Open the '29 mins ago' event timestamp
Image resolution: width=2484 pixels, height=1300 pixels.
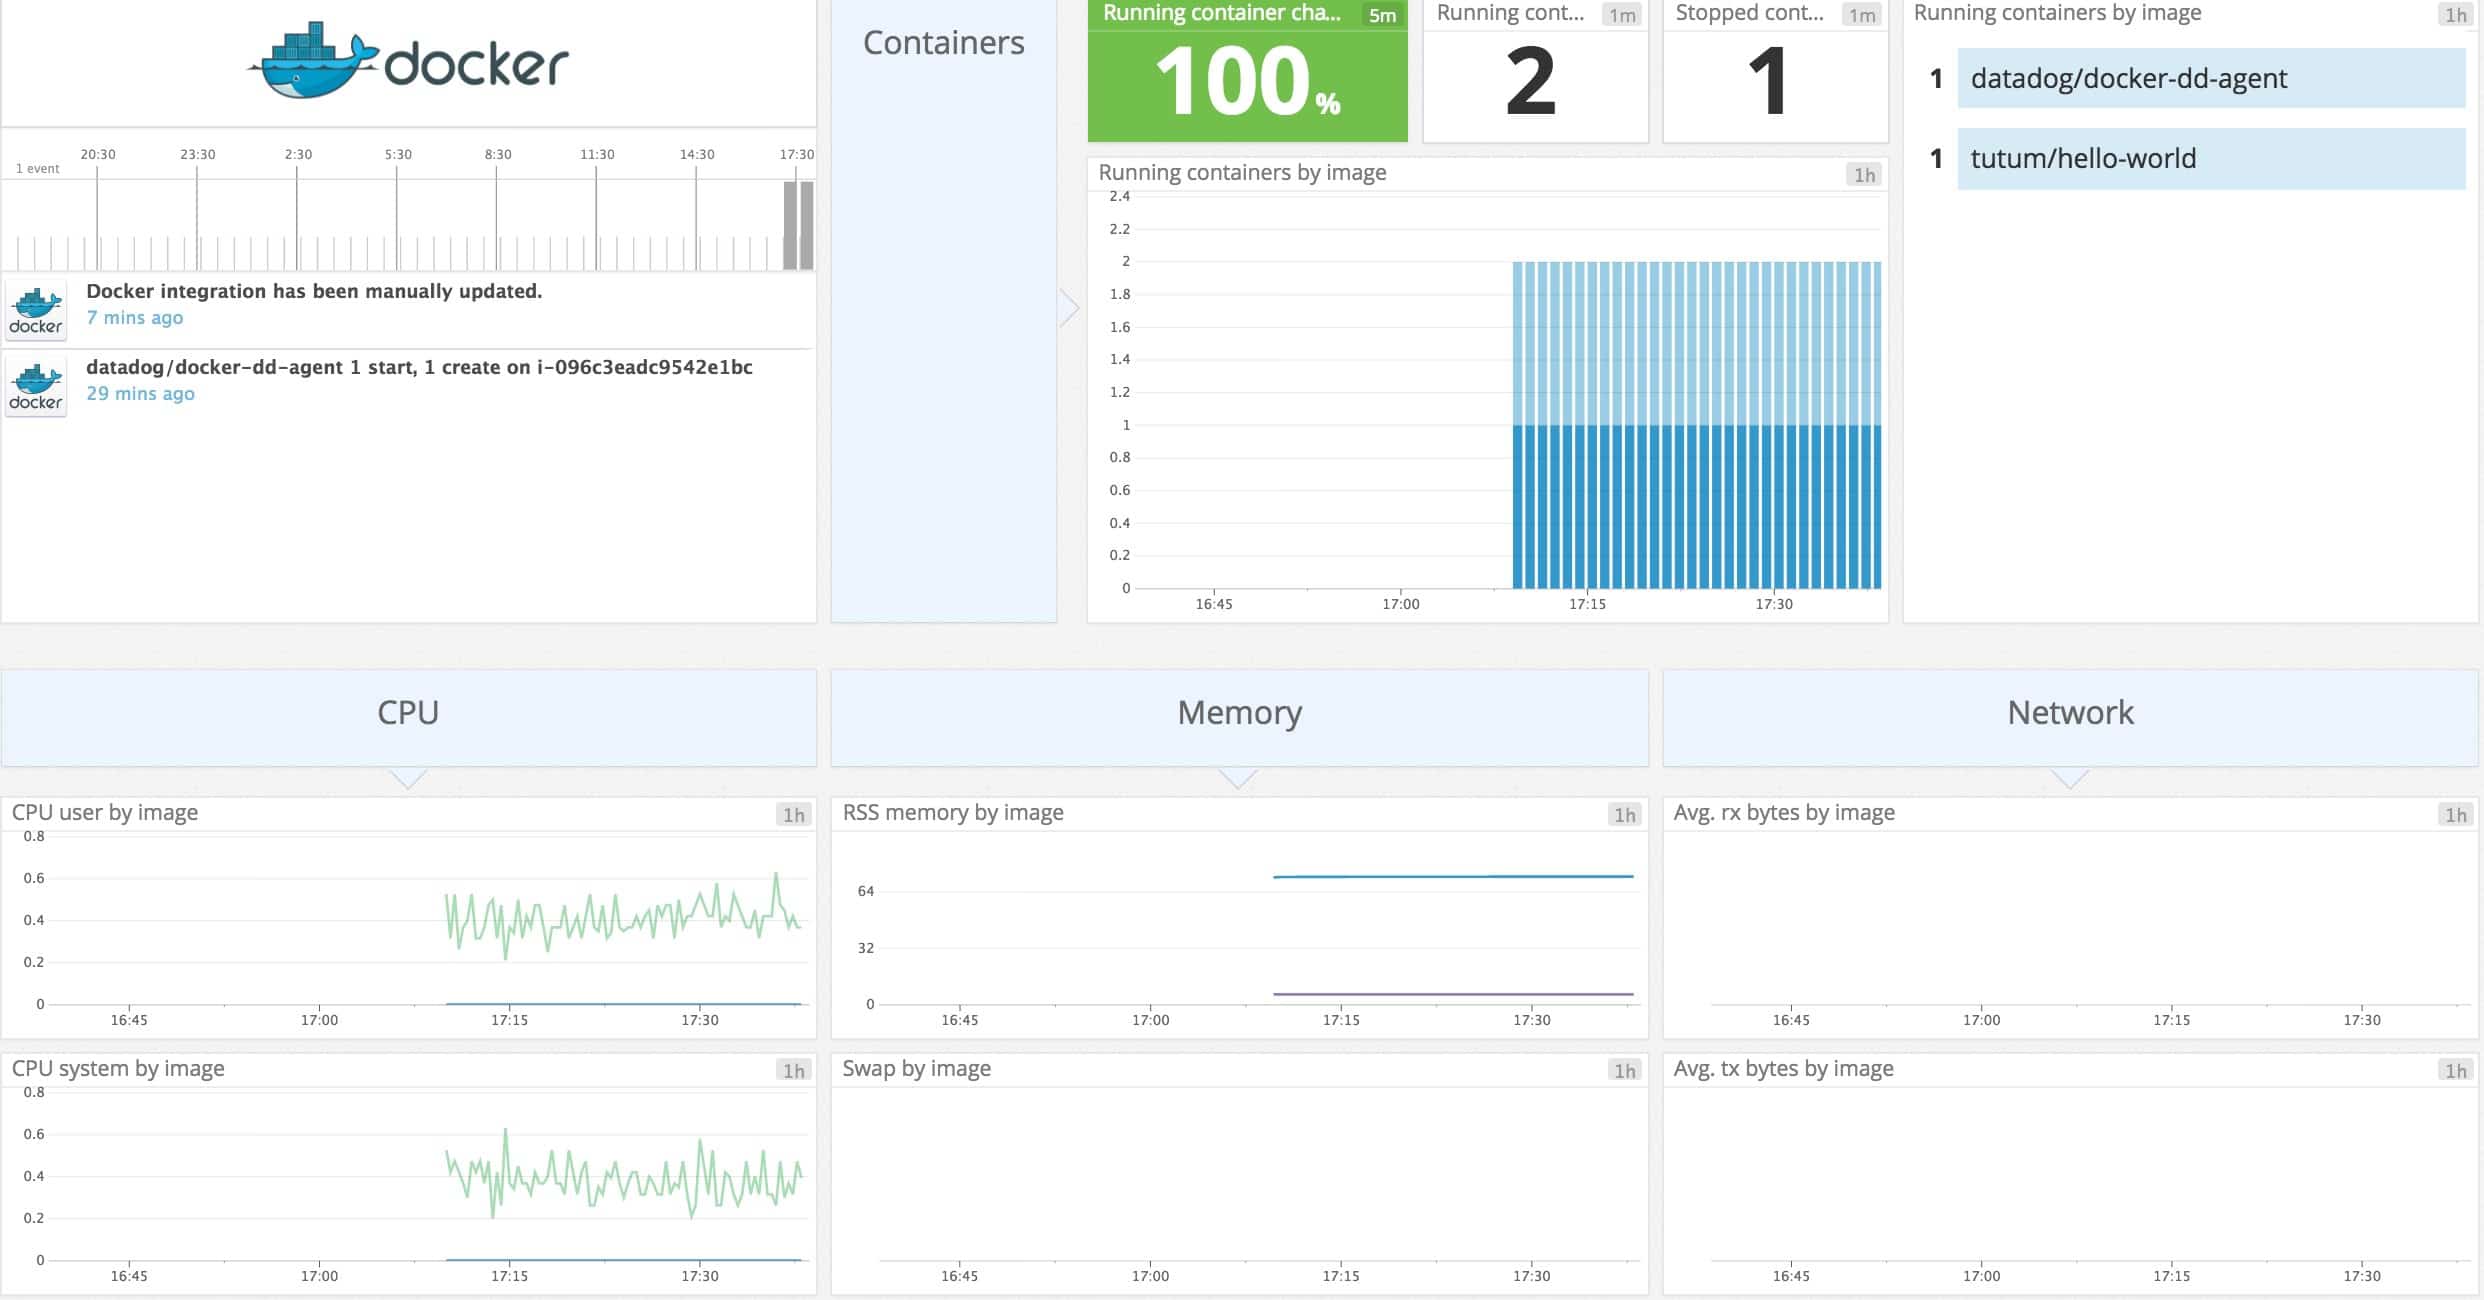(x=140, y=394)
